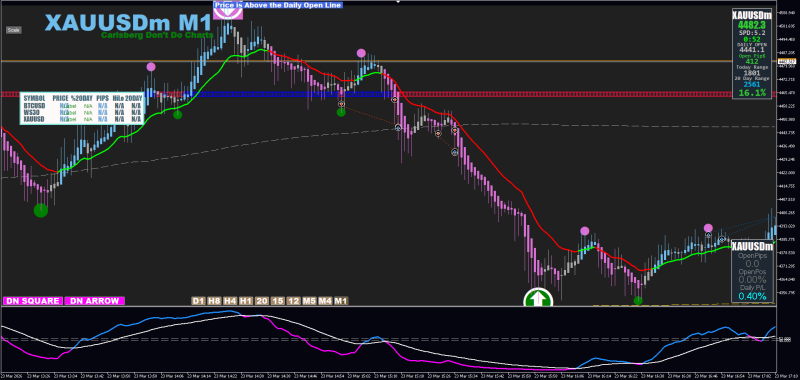
Task: Switch chart to M1 timeframe
Action: (341, 301)
